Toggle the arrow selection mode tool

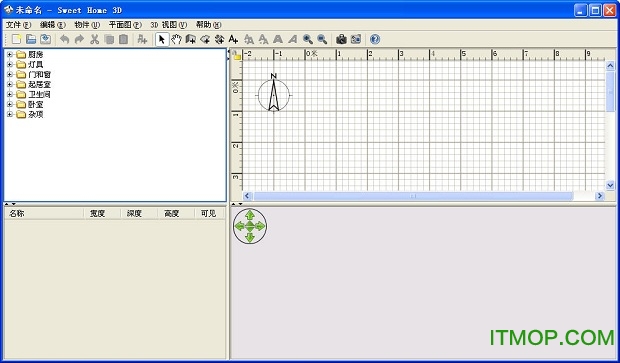[162, 39]
